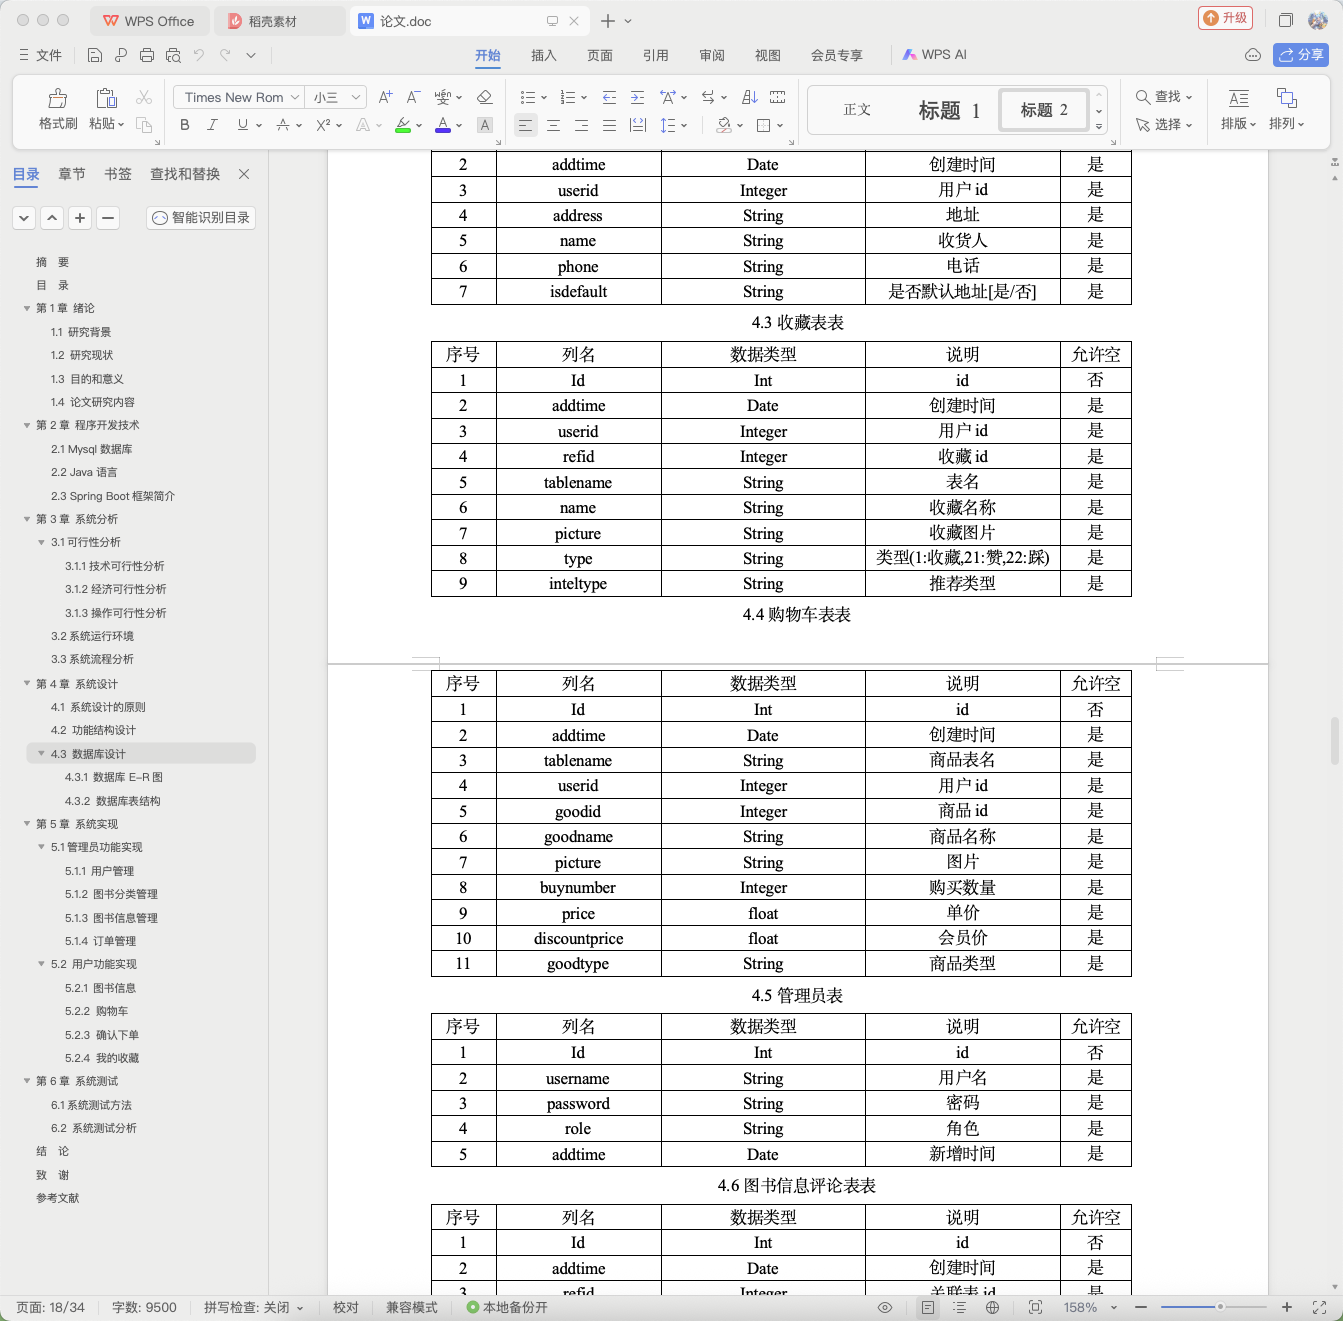Switch to web layout view icon
The height and width of the screenshot is (1321, 1343).
[992, 1307]
